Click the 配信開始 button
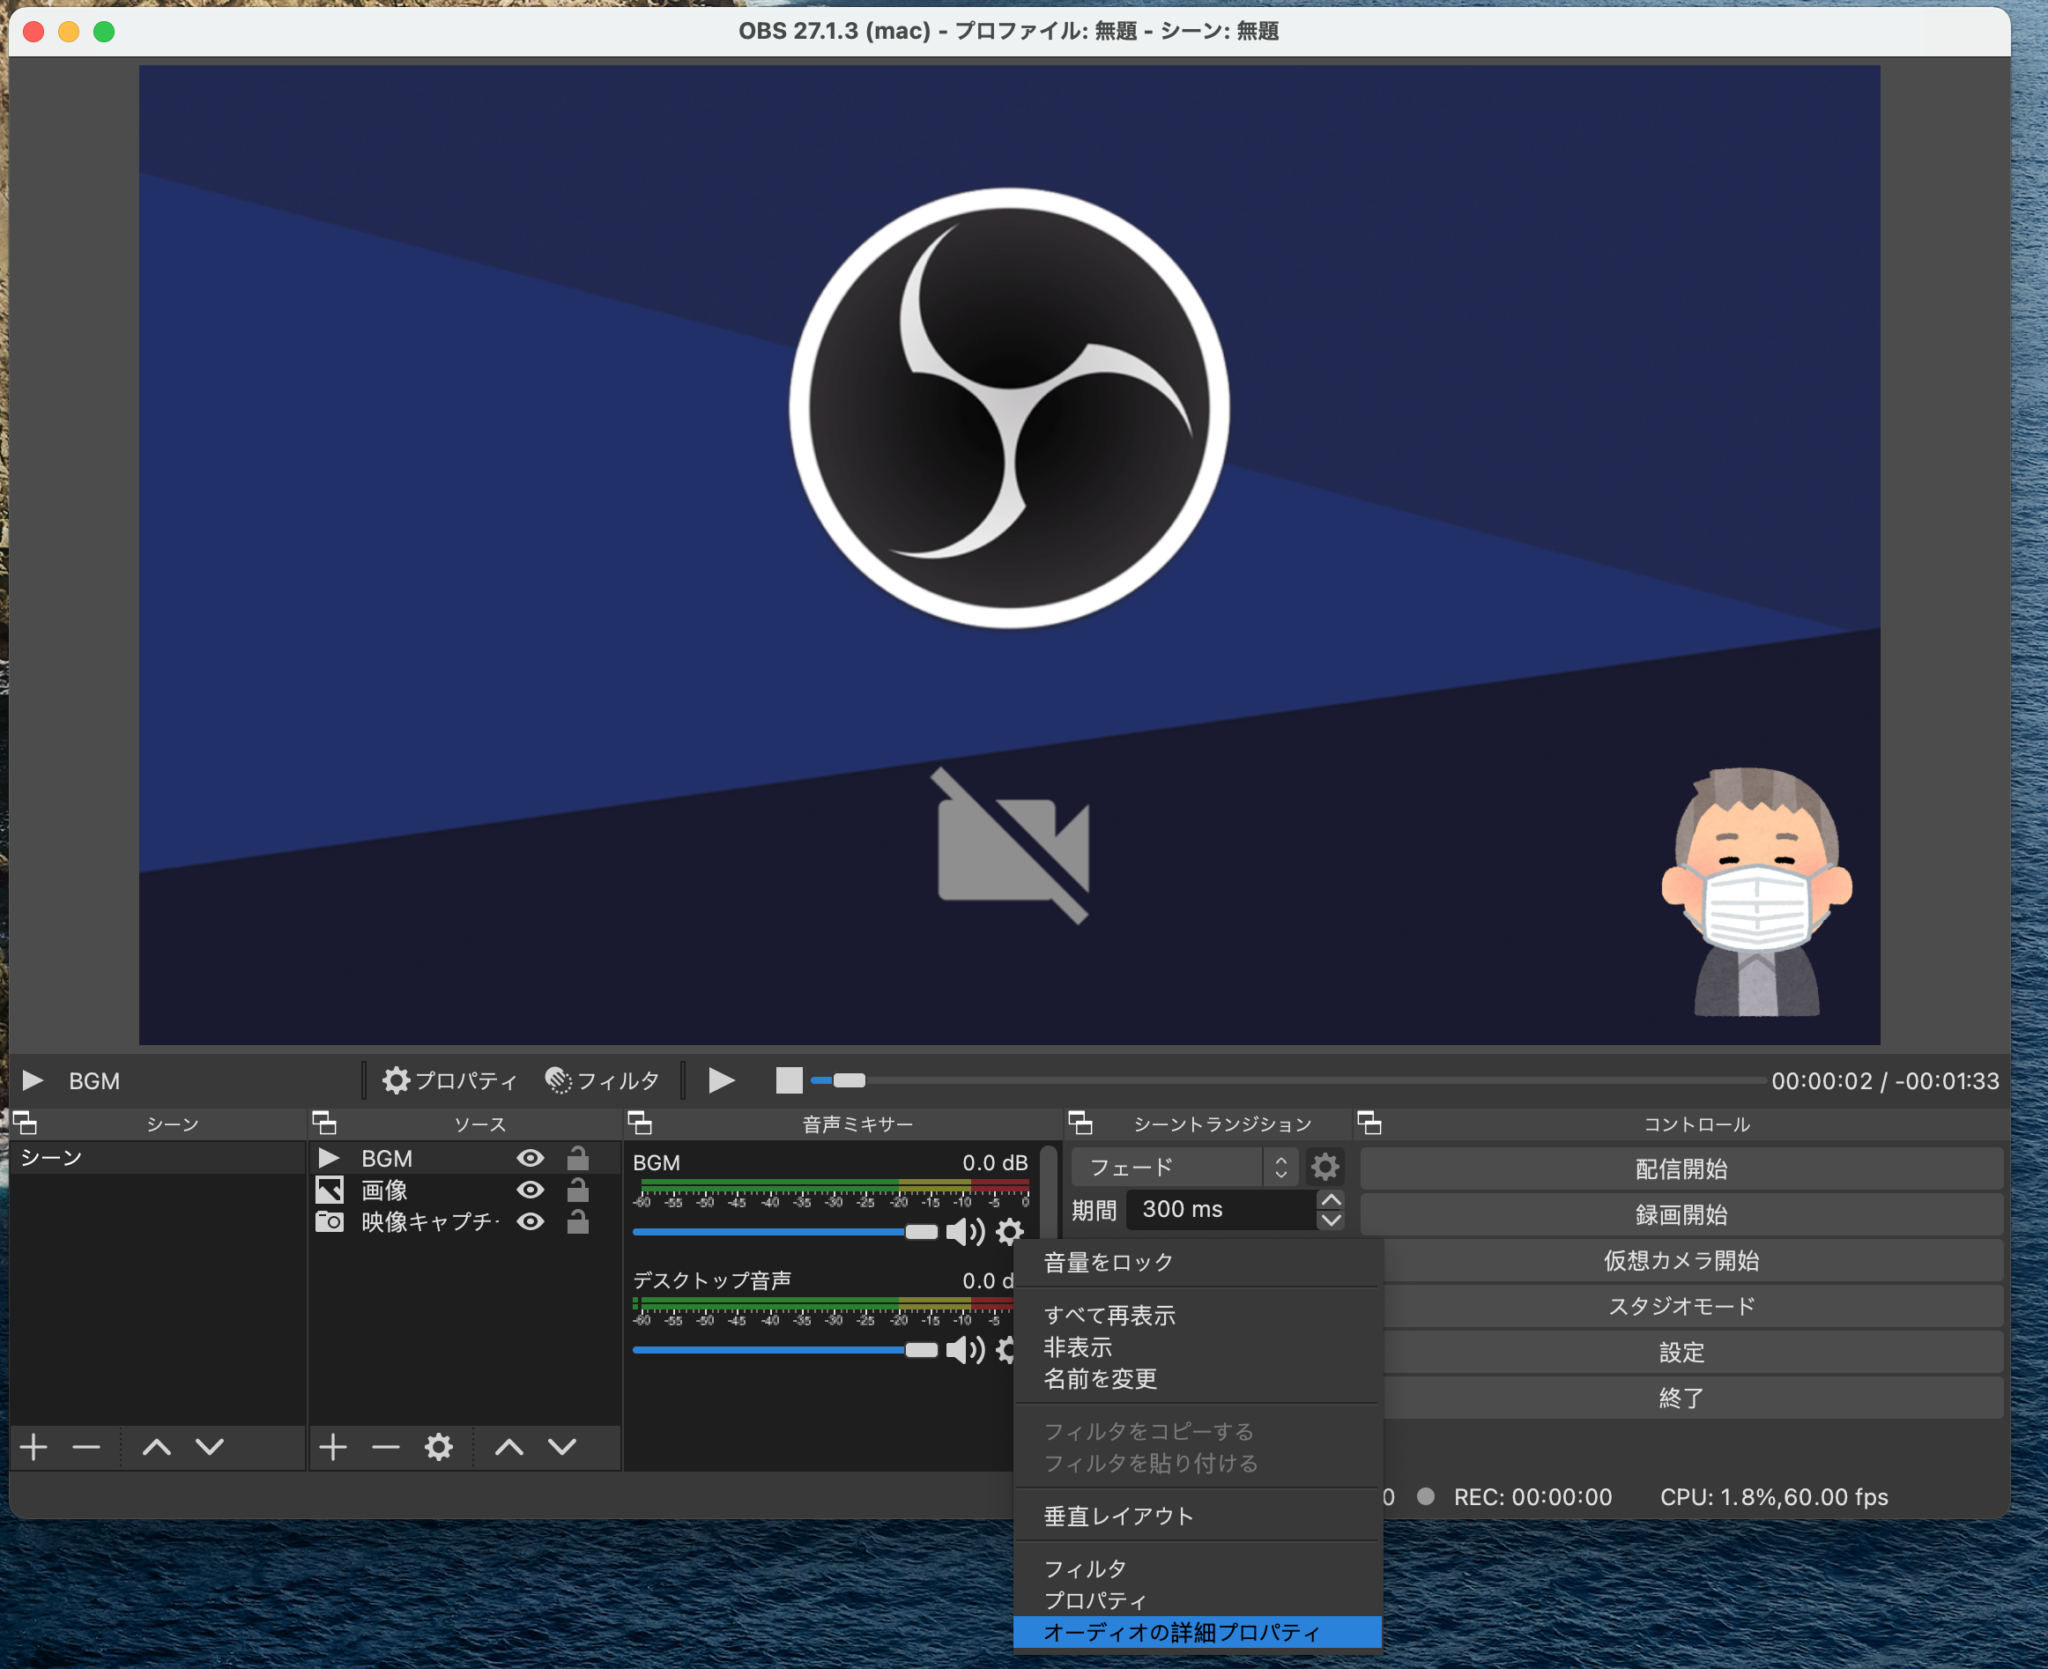 click(1681, 1168)
